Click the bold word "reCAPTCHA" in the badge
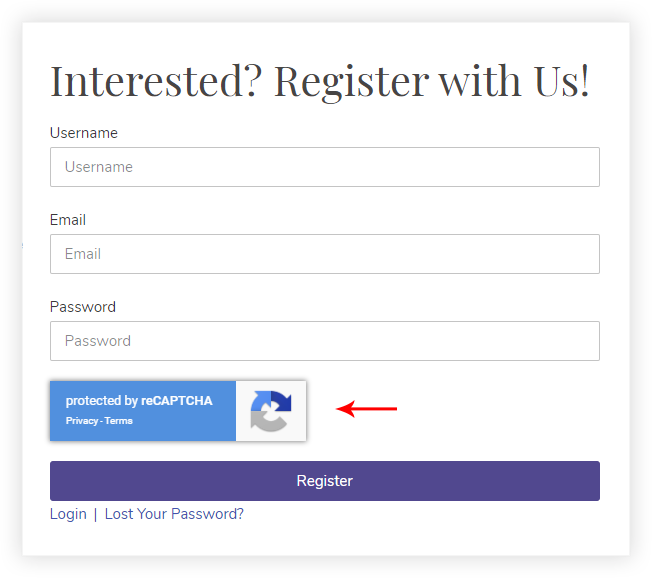652x578 pixels. [x=177, y=401]
